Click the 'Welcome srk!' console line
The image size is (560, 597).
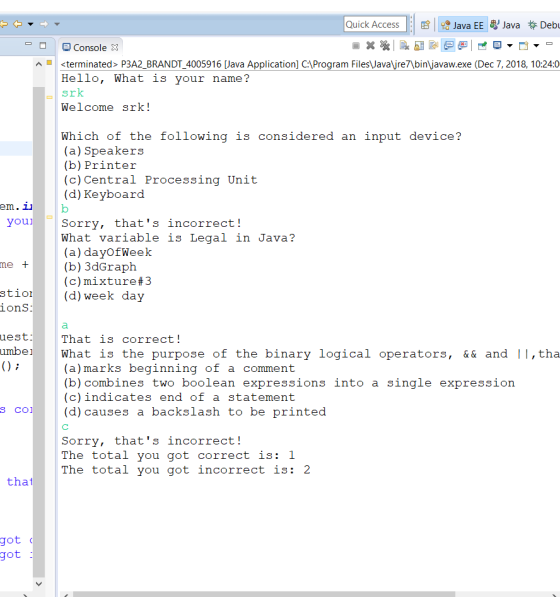106,108
